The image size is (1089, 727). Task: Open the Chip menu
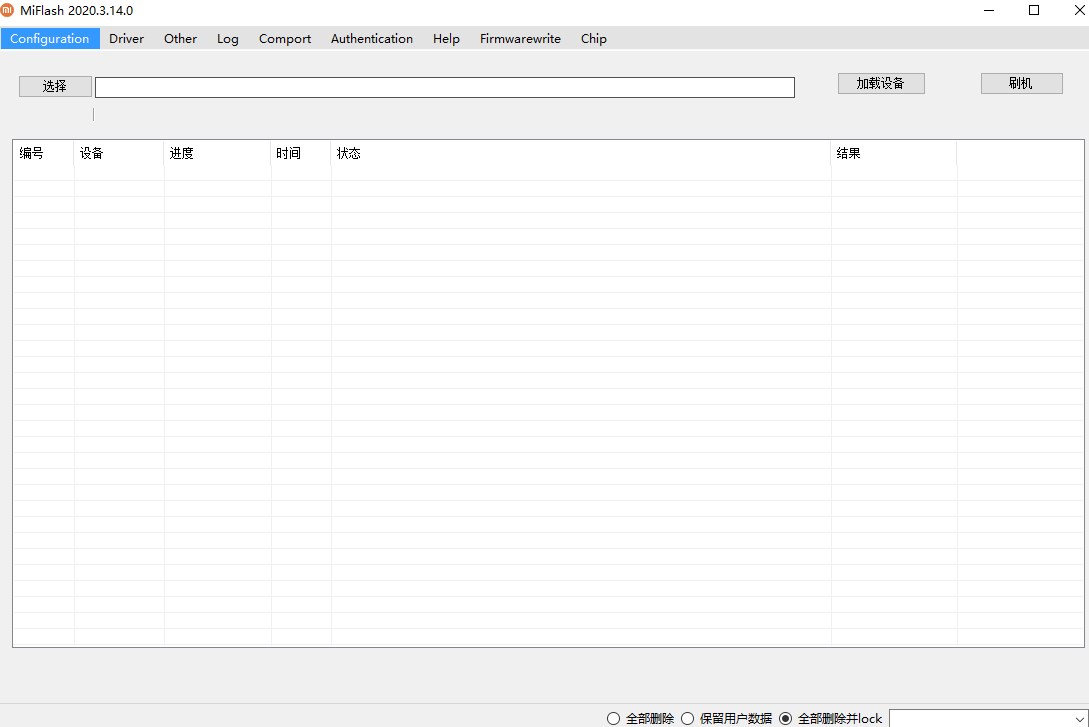click(593, 39)
